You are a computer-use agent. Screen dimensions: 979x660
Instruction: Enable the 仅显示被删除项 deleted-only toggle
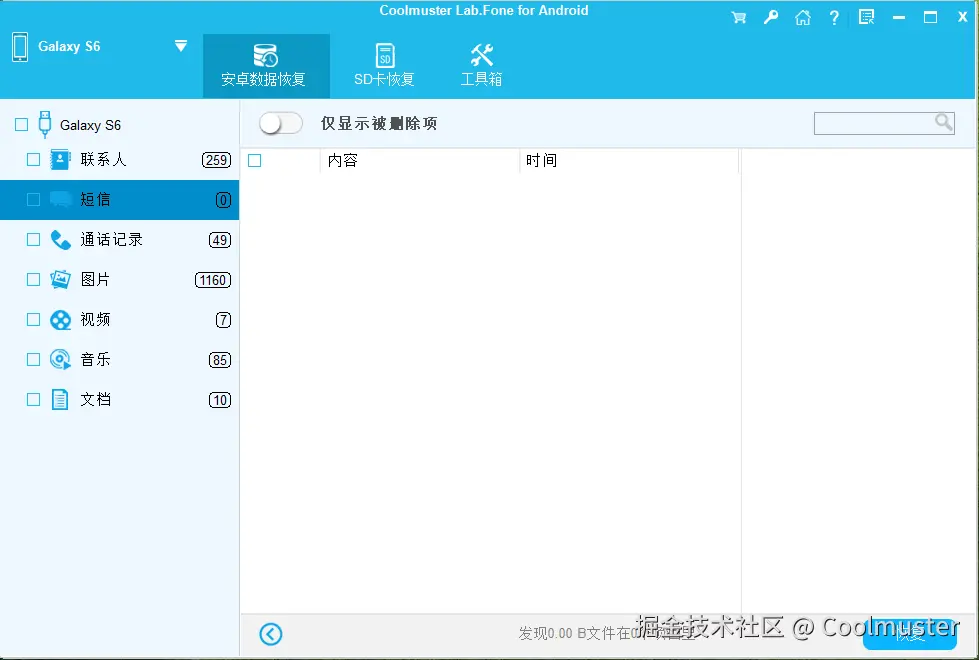[x=280, y=122]
